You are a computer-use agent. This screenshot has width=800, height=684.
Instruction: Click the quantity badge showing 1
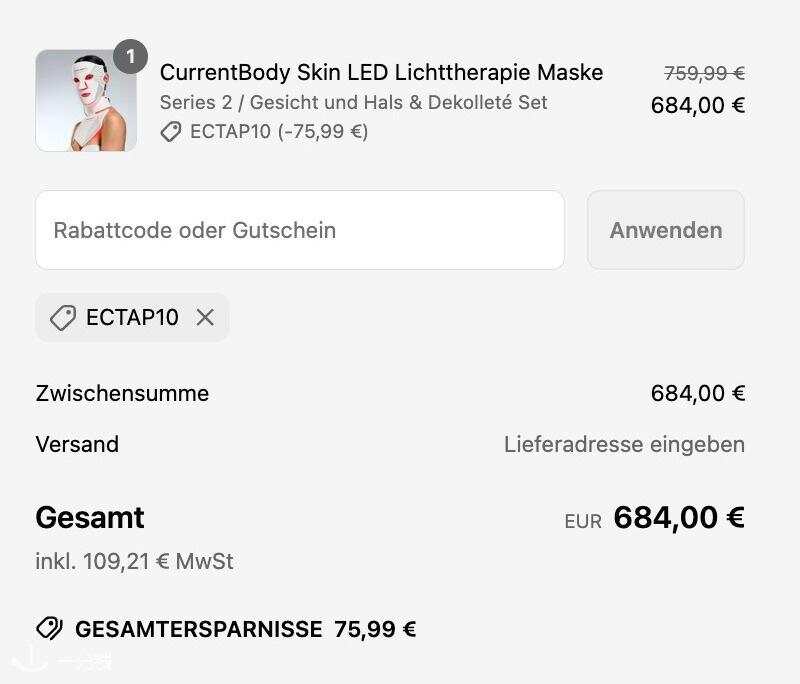(131, 56)
